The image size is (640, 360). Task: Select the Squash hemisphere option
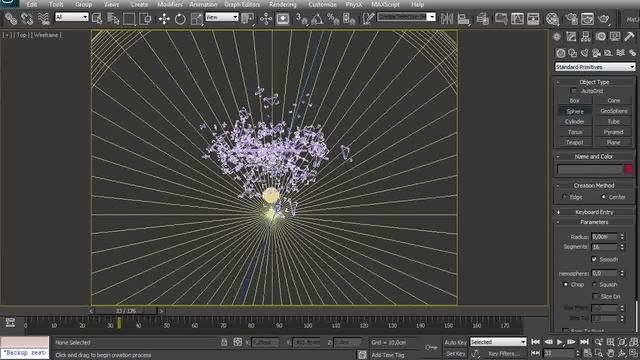[x=594, y=284]
